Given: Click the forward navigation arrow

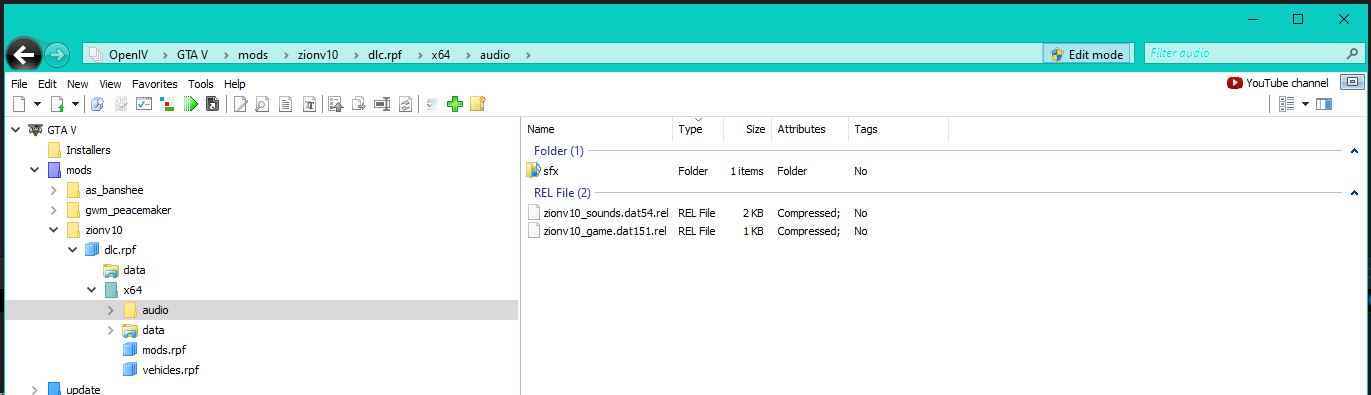Looking at the screenshot, I should coord(57,54).
